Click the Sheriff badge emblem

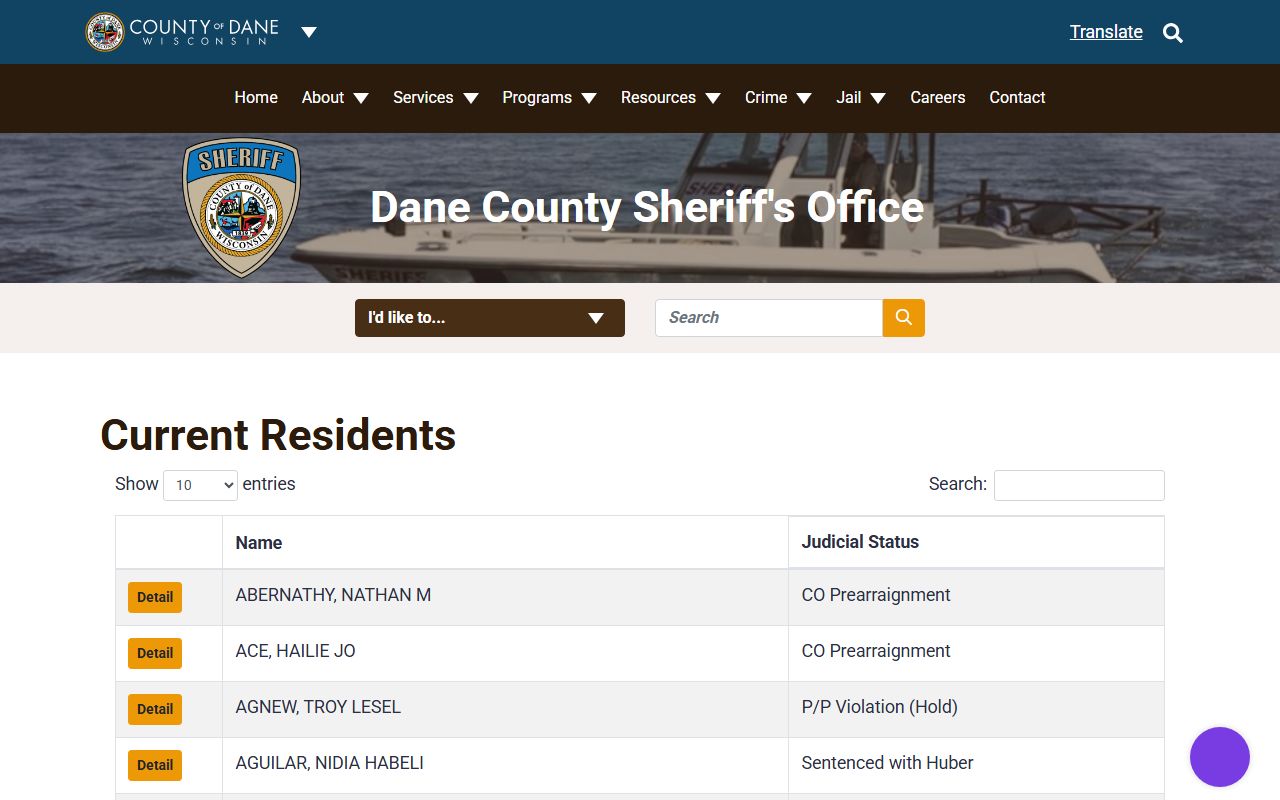[x=241, y=207]
